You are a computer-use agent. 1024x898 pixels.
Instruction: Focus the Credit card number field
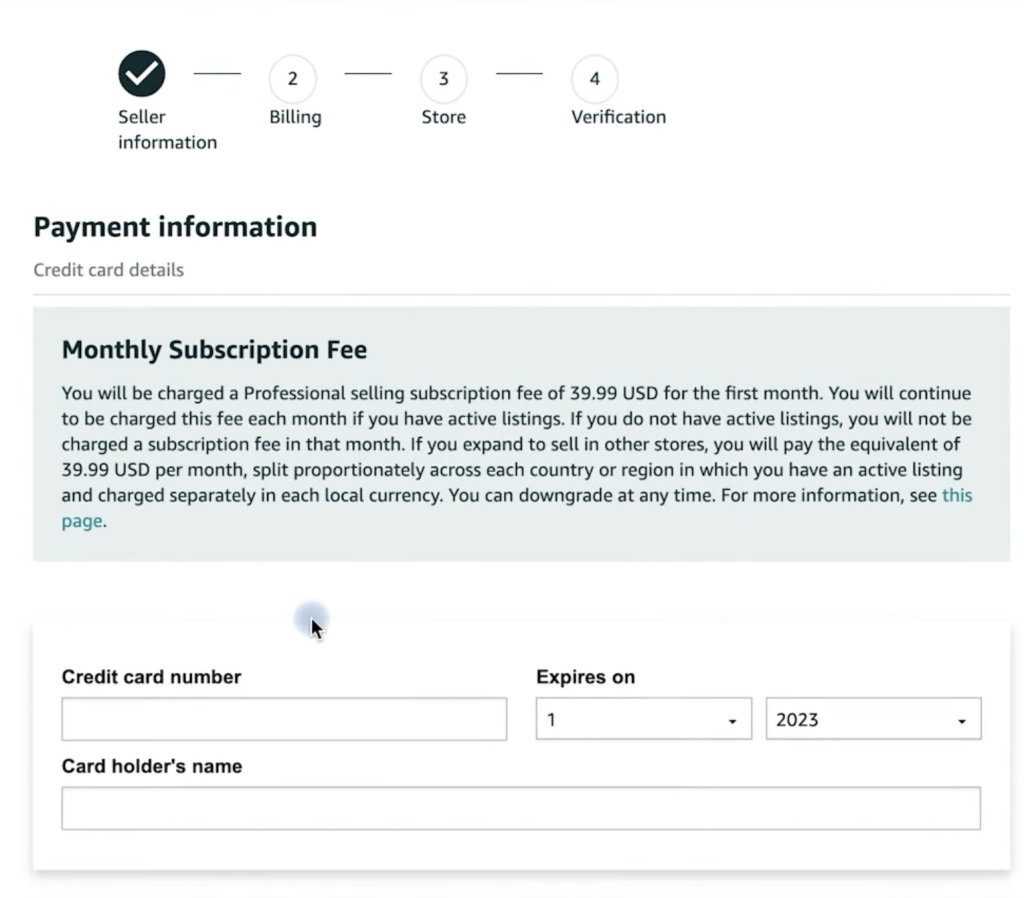pyautogui.click(x=284, y=719)
